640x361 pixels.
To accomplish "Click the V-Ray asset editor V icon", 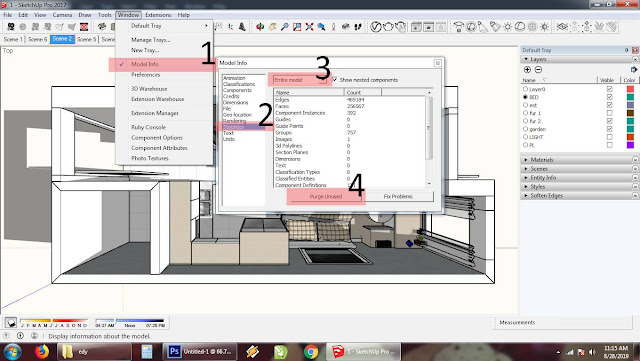I will [376, 27].
